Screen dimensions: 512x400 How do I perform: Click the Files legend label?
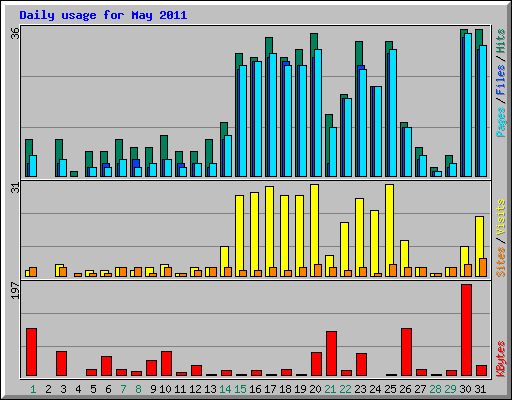pyautogui.click(x=501, y=79)
